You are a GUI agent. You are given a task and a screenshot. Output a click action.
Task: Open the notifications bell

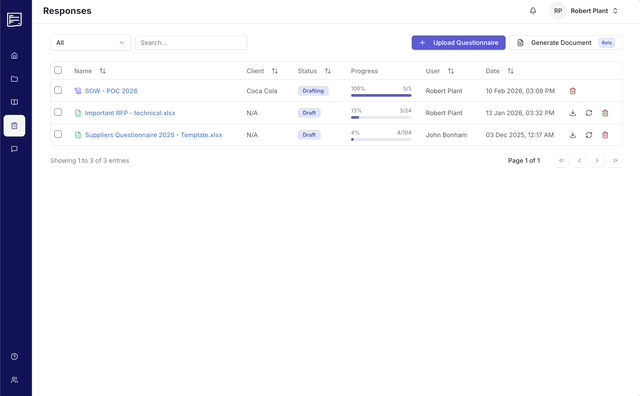[533, 11]
